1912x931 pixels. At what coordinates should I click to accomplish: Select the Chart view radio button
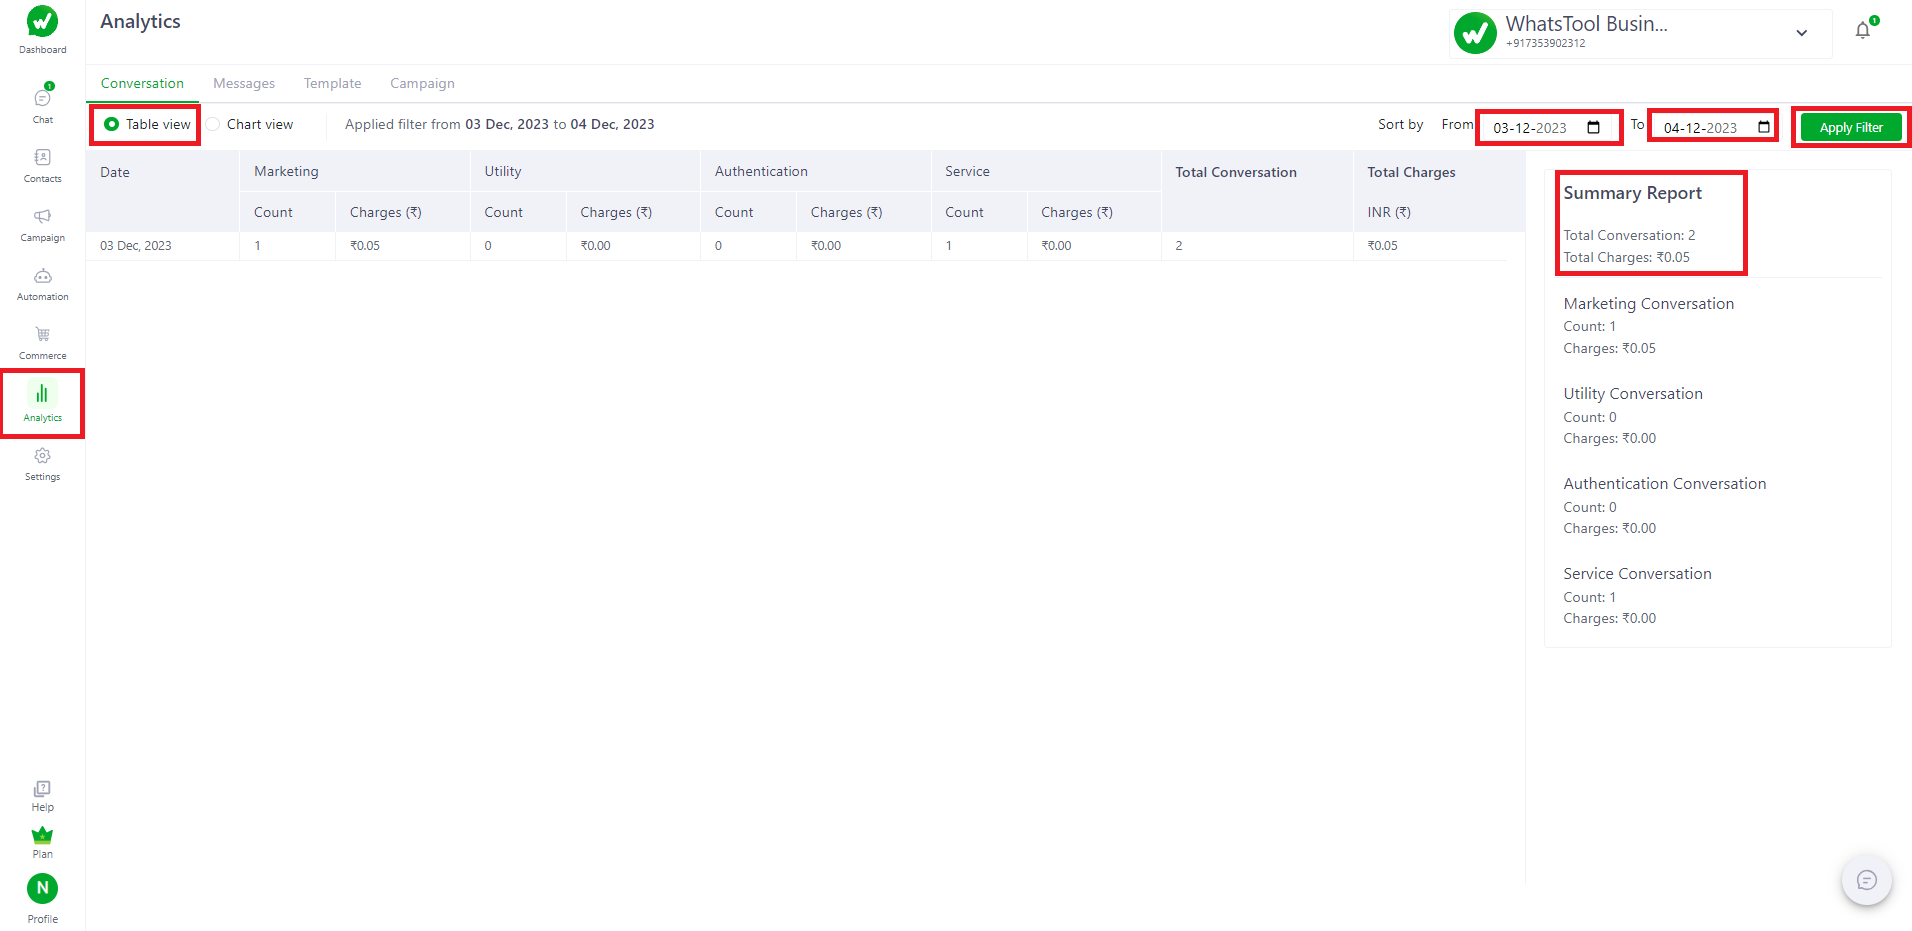pyautogui.click(x=212, y=124)
